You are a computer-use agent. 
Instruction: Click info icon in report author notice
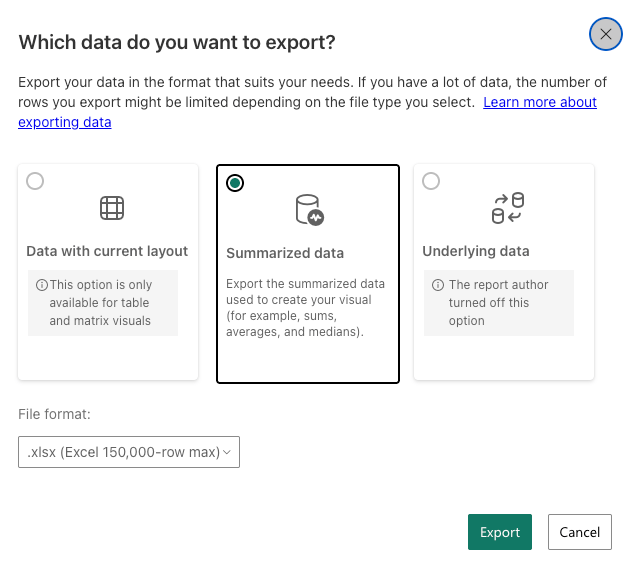pyautogui.click(x=438, y=284)
